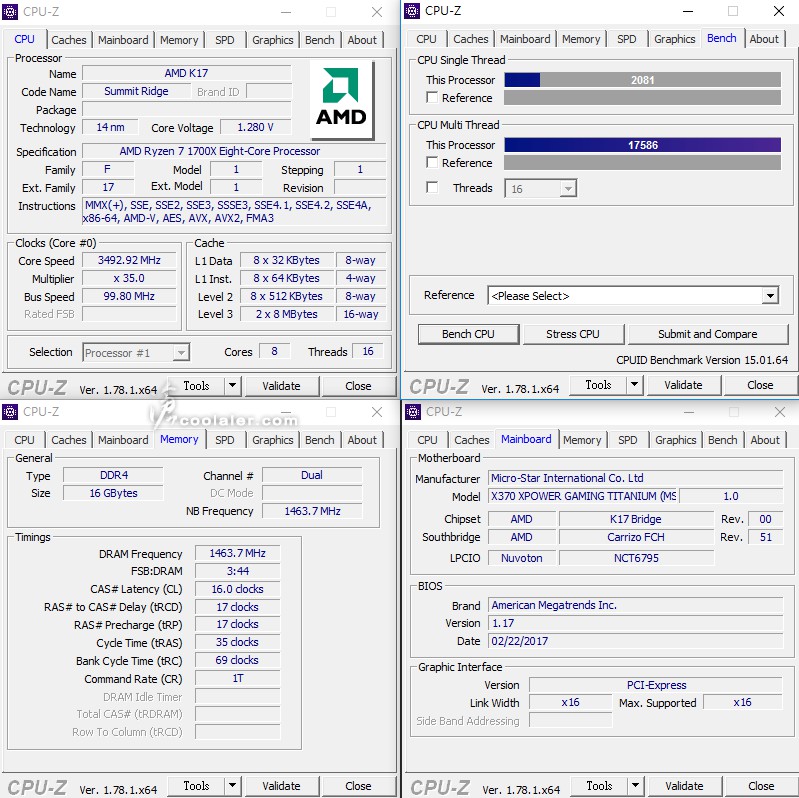Click single thread This Processor score bar 2081
Screen dimensions: 799x798
tap(643, 79)
